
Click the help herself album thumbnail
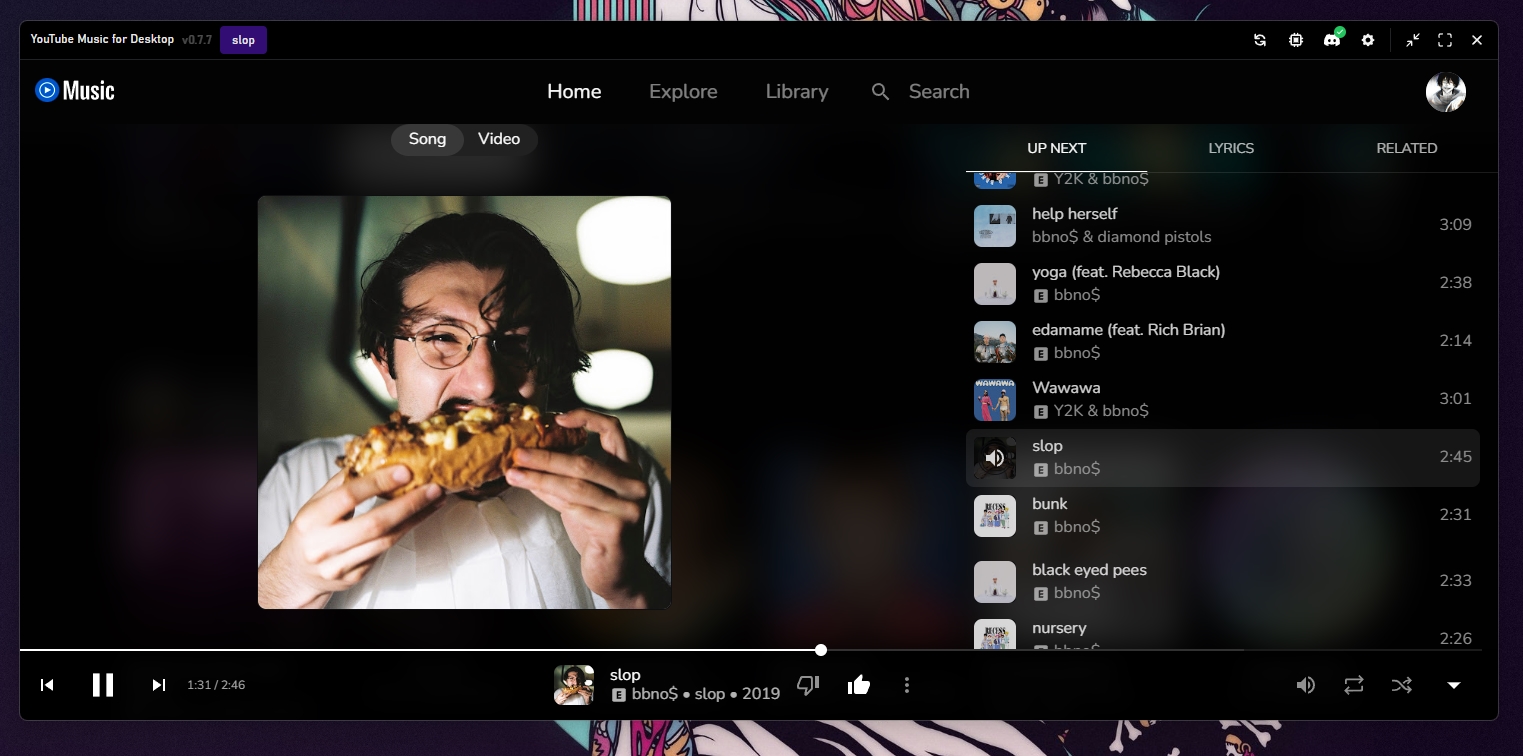pos(995,226)
